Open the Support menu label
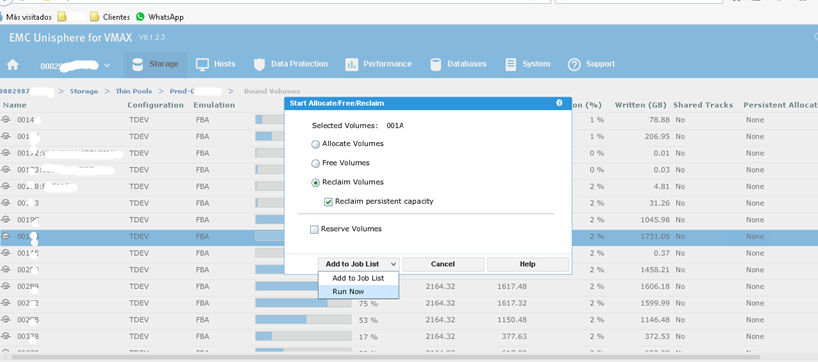818x362 pixels. pyautogui.click(x=600, y=64)
